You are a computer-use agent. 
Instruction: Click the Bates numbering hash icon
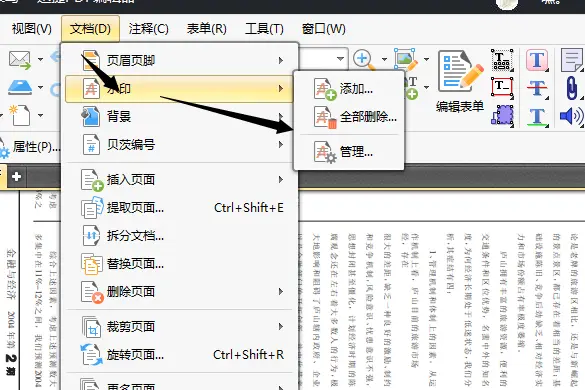(x=91, y=144)
